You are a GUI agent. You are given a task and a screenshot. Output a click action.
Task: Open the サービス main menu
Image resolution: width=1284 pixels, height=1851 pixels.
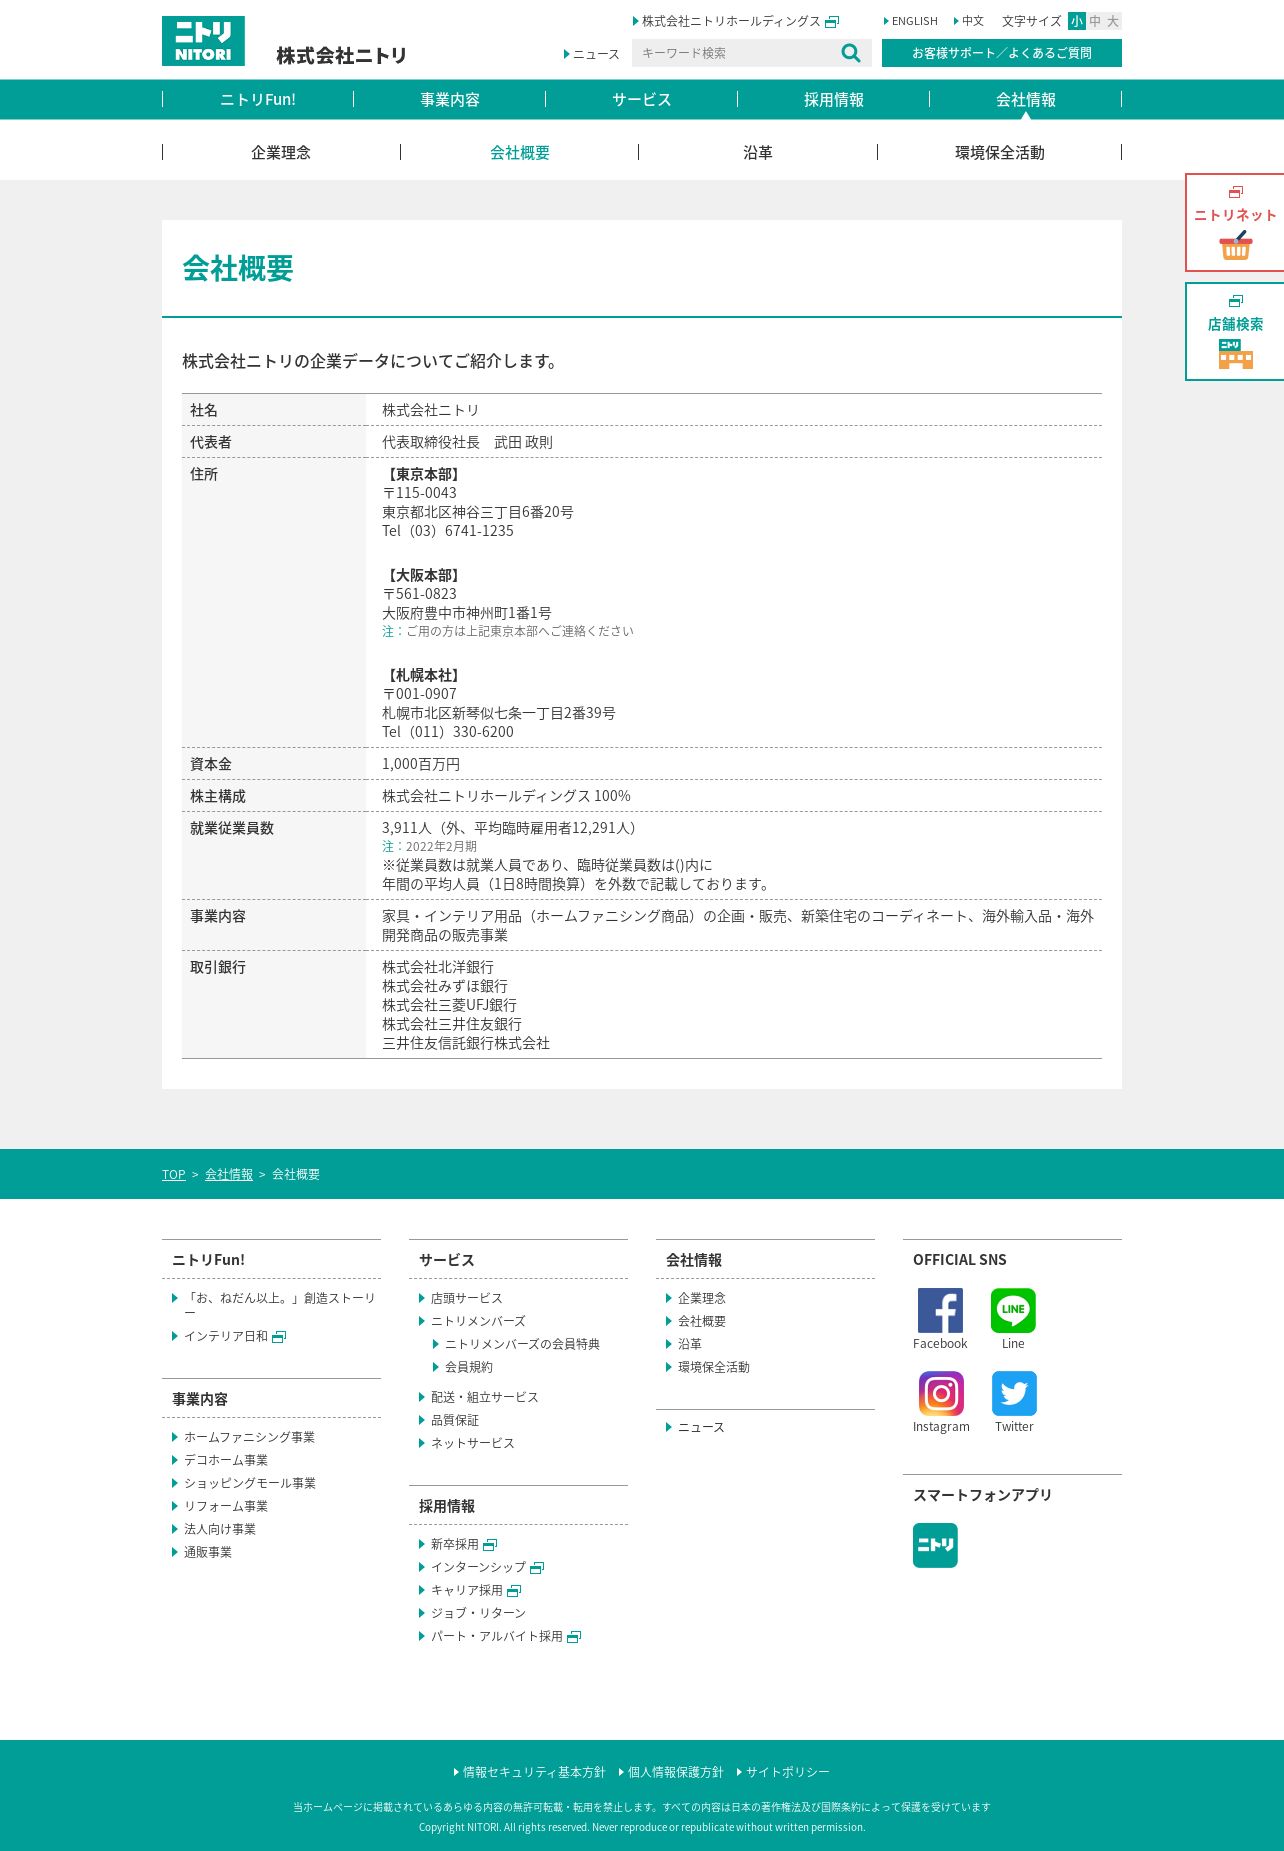point(642,99)
